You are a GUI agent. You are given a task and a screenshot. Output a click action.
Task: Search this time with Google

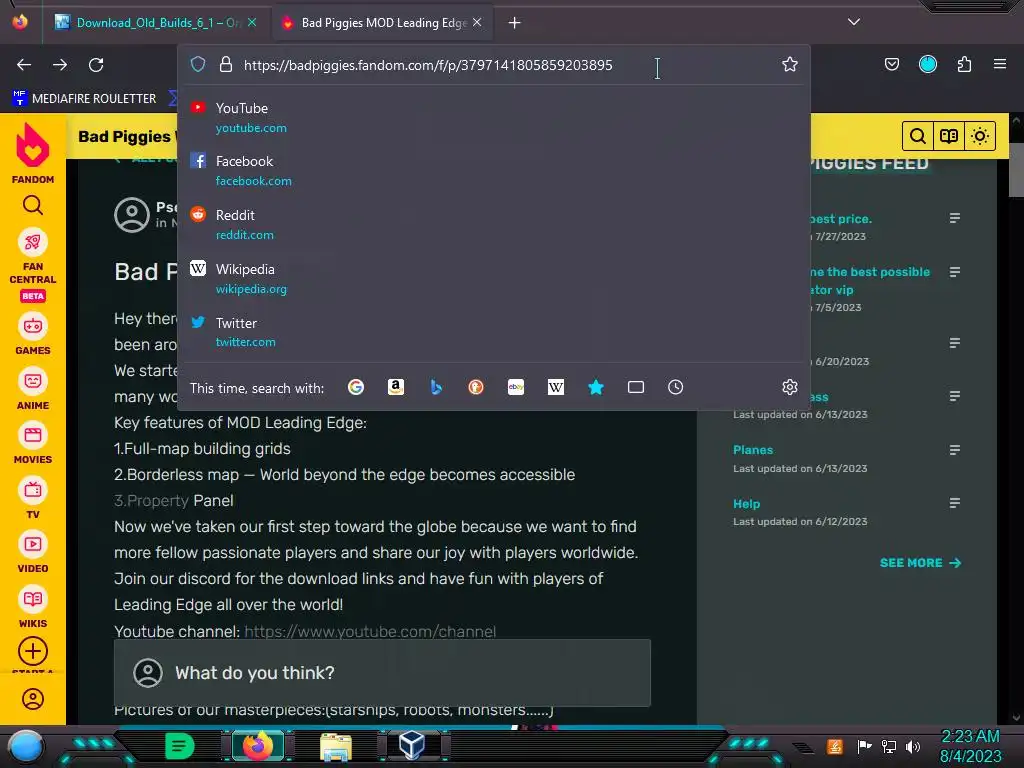(x=356, y=387)
